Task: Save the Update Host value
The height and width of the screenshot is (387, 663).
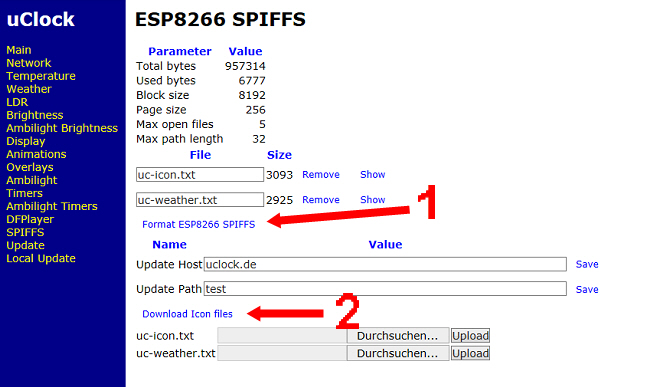Action: (x=587, y=264)
